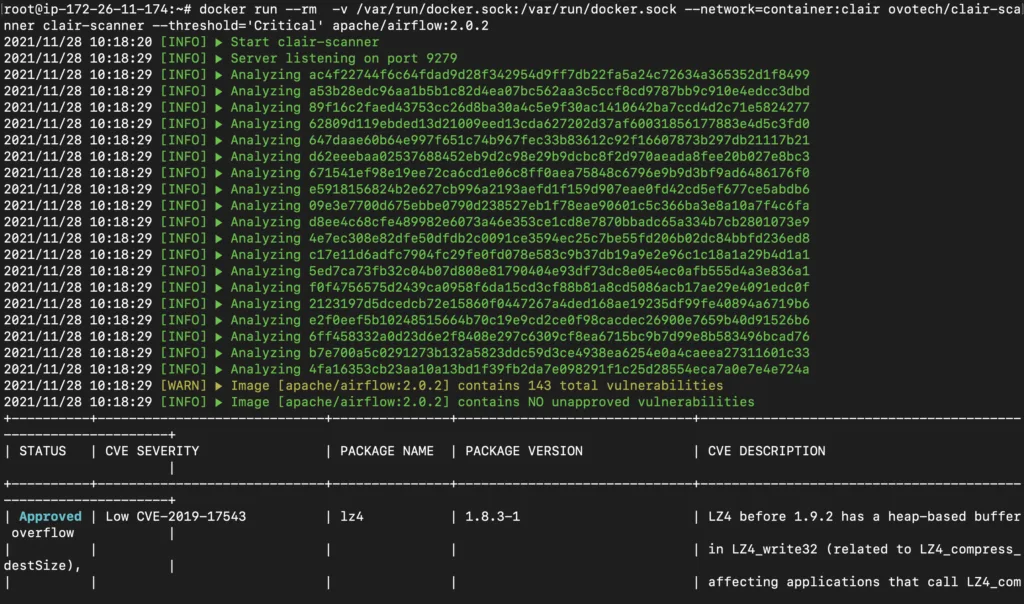
Task: Click '143 total vulnerabilities' warning text
Action: point(626,385)
